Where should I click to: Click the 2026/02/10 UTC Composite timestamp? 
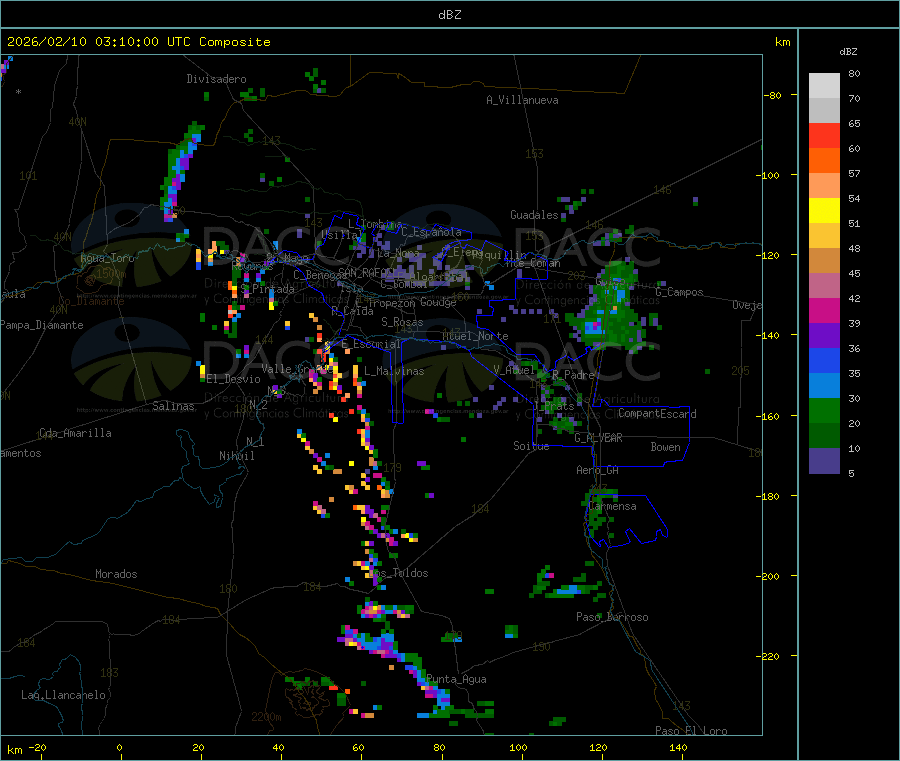click(x=139, y=42)
